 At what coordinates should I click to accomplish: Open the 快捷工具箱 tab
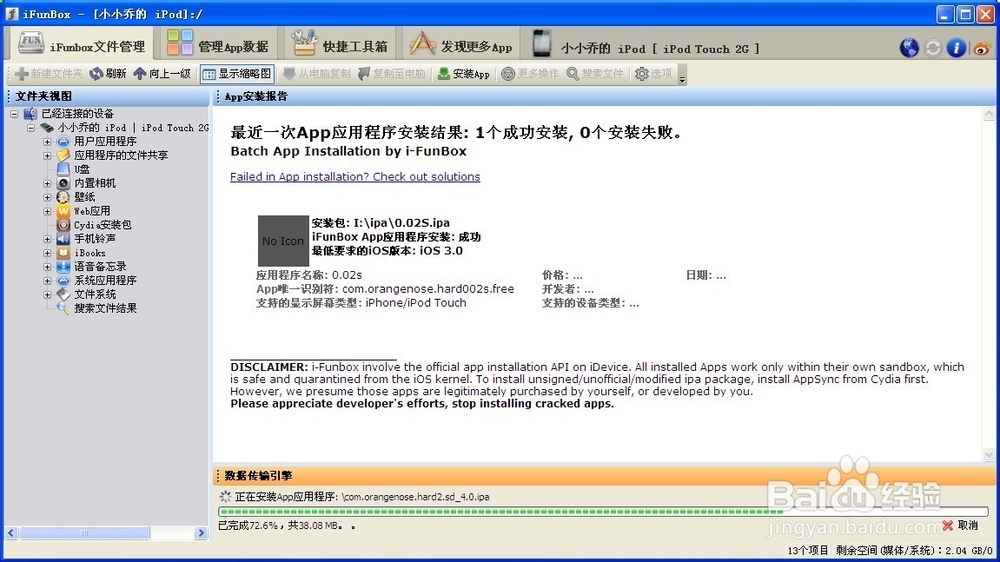[339, 45]
